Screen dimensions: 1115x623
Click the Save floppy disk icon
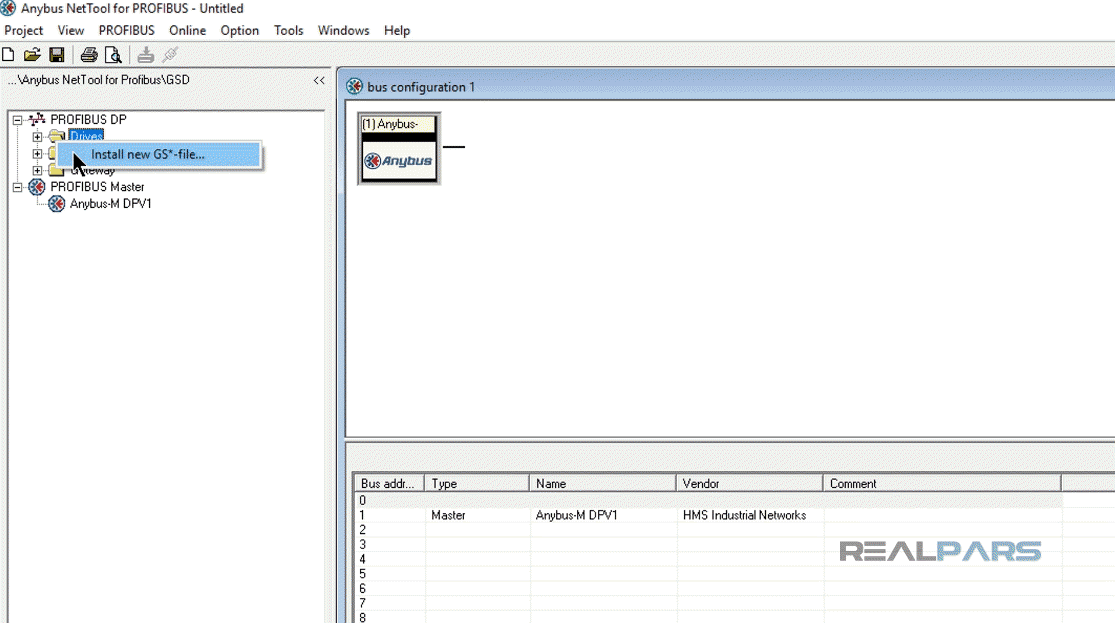tap(57, 55)
